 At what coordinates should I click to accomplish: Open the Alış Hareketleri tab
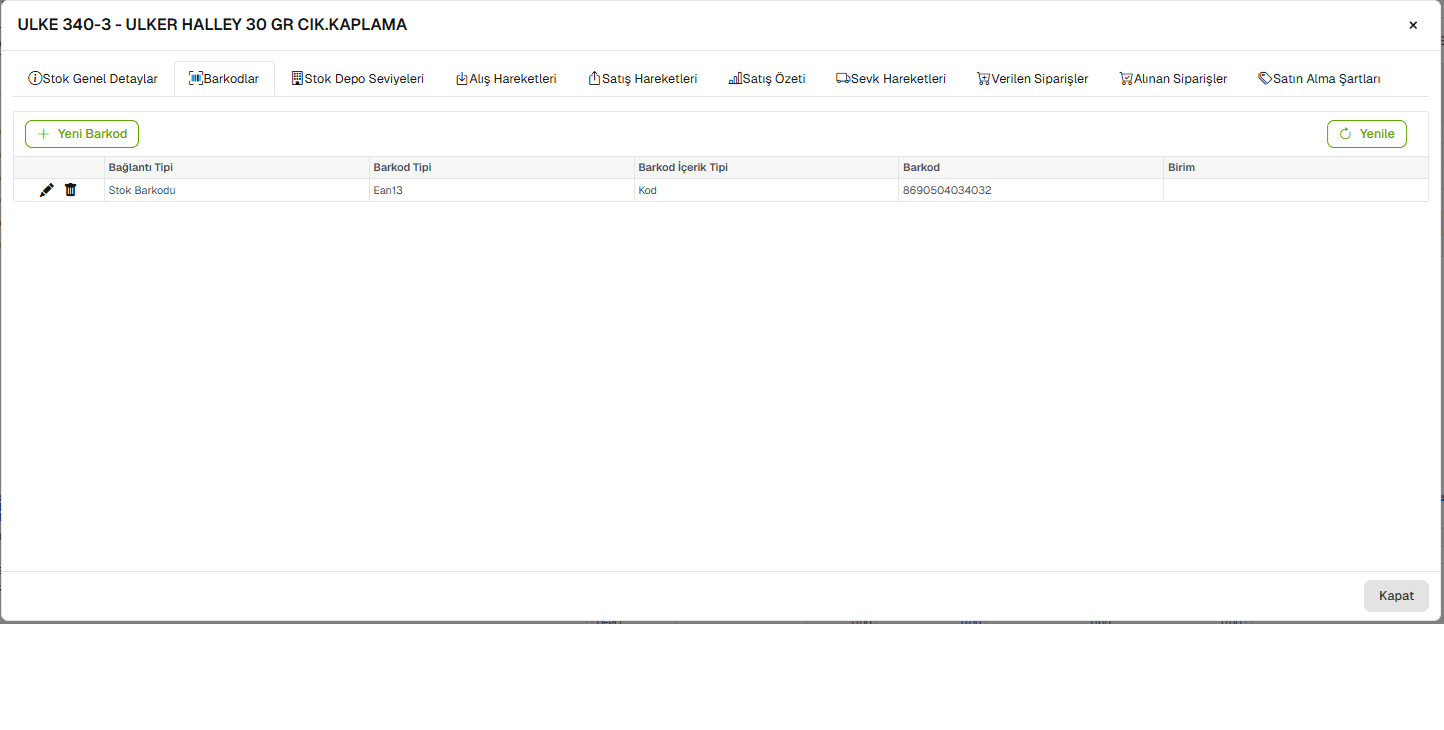[x=506, y=79]
